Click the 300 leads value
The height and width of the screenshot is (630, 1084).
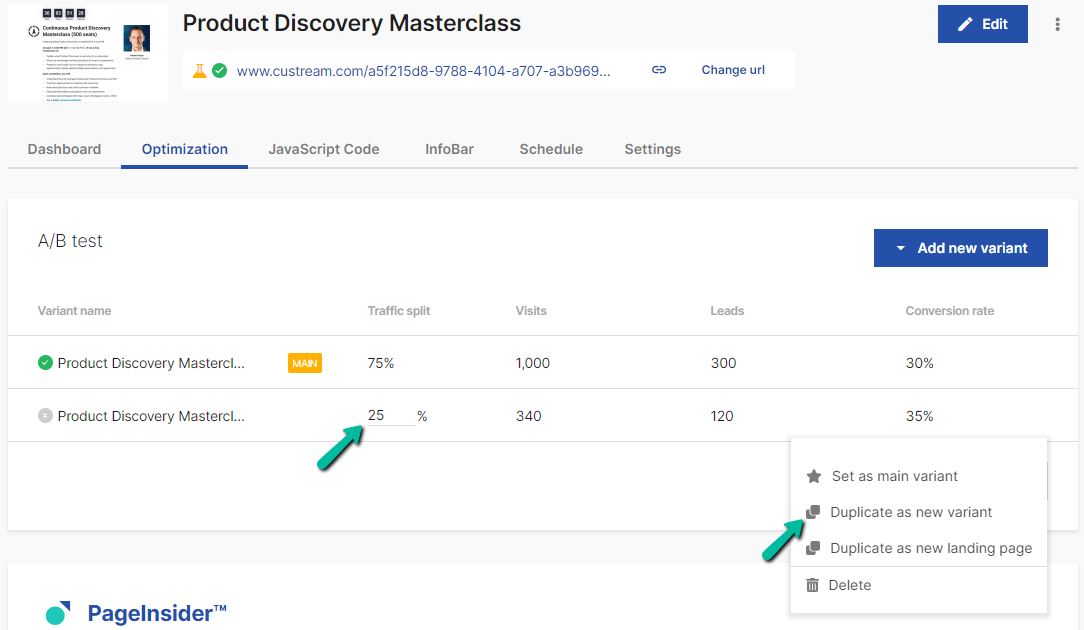(x=724, y=363)
